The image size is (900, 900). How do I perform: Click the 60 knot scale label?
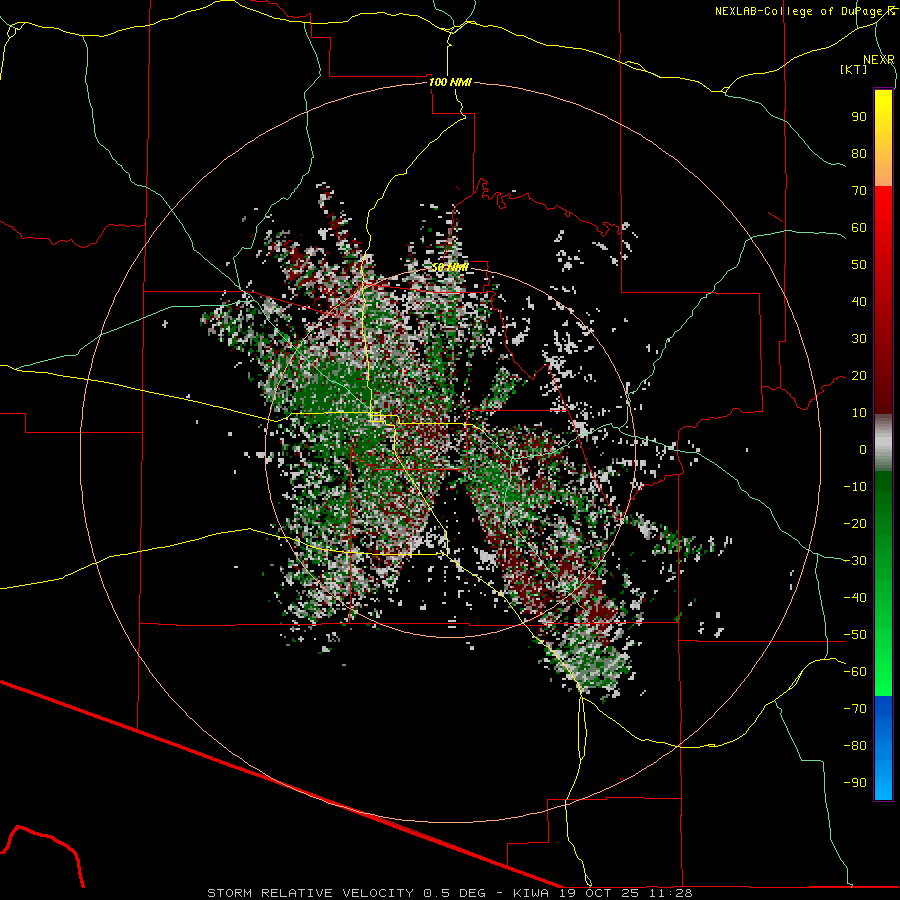click(859, 227)
